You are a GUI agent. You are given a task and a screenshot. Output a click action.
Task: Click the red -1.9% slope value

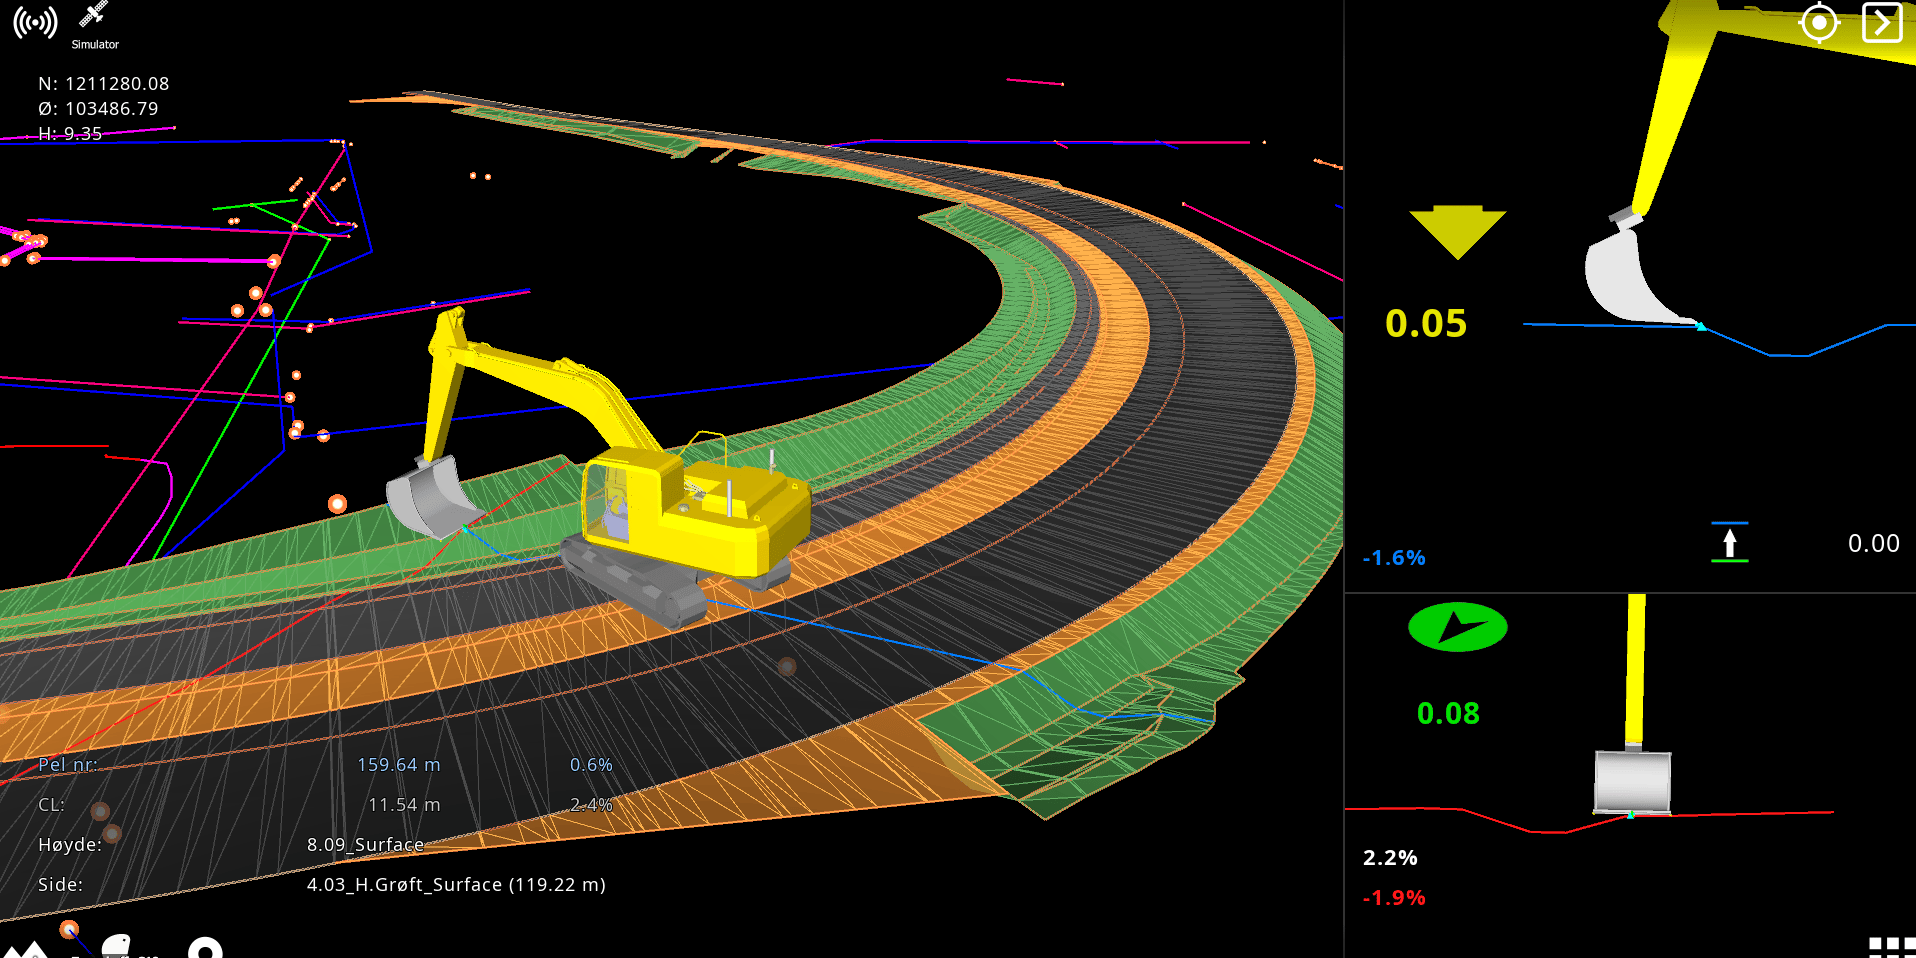tap(1394, 898)
